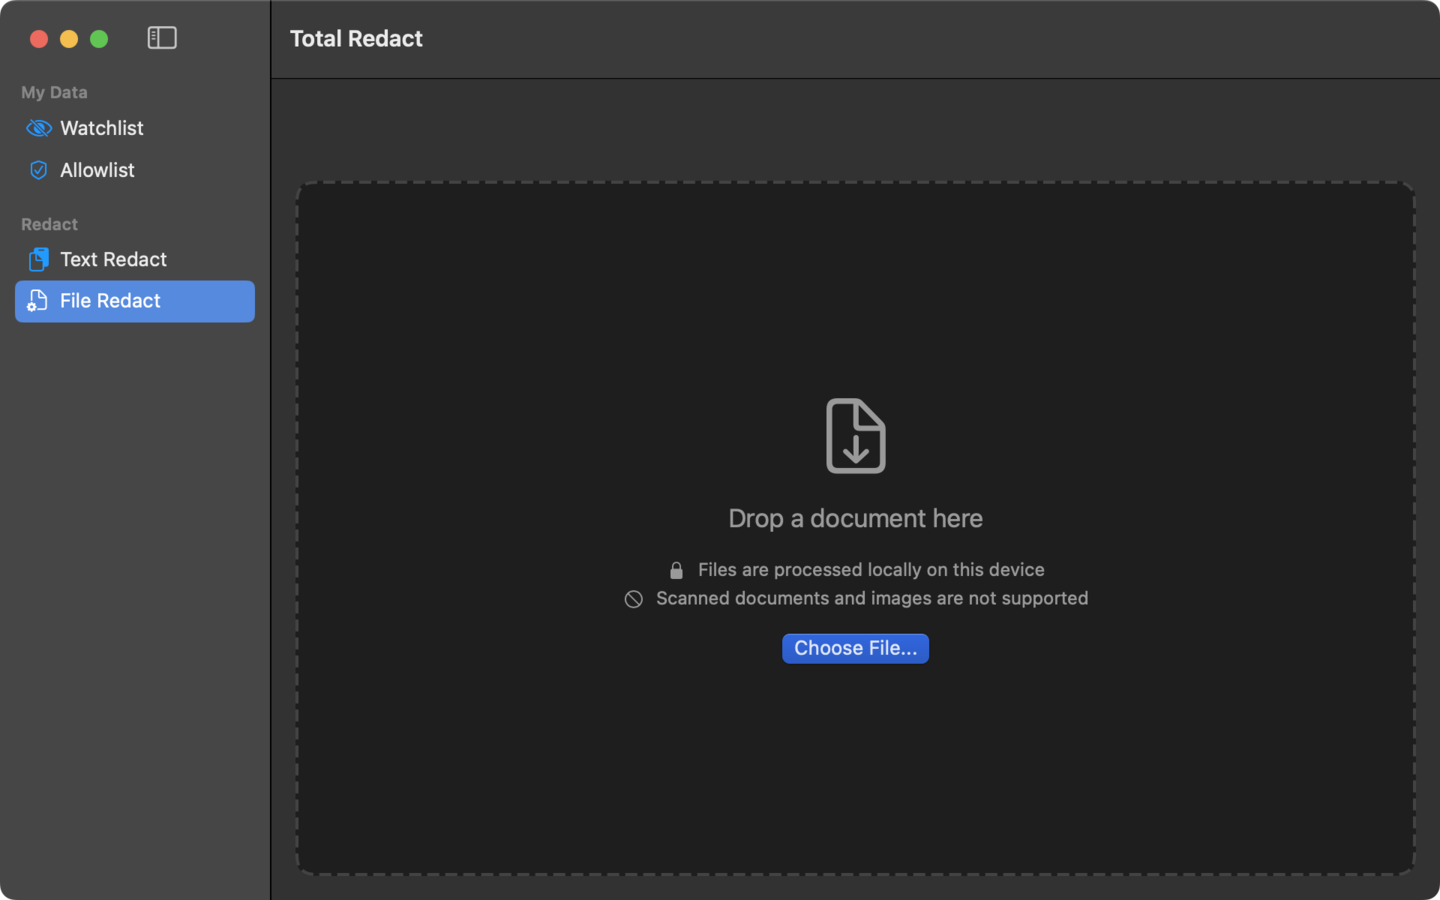The image size is (1440, 900).
Task: Toggle the sidebar visibility icon
Action: tap(162, 38)
